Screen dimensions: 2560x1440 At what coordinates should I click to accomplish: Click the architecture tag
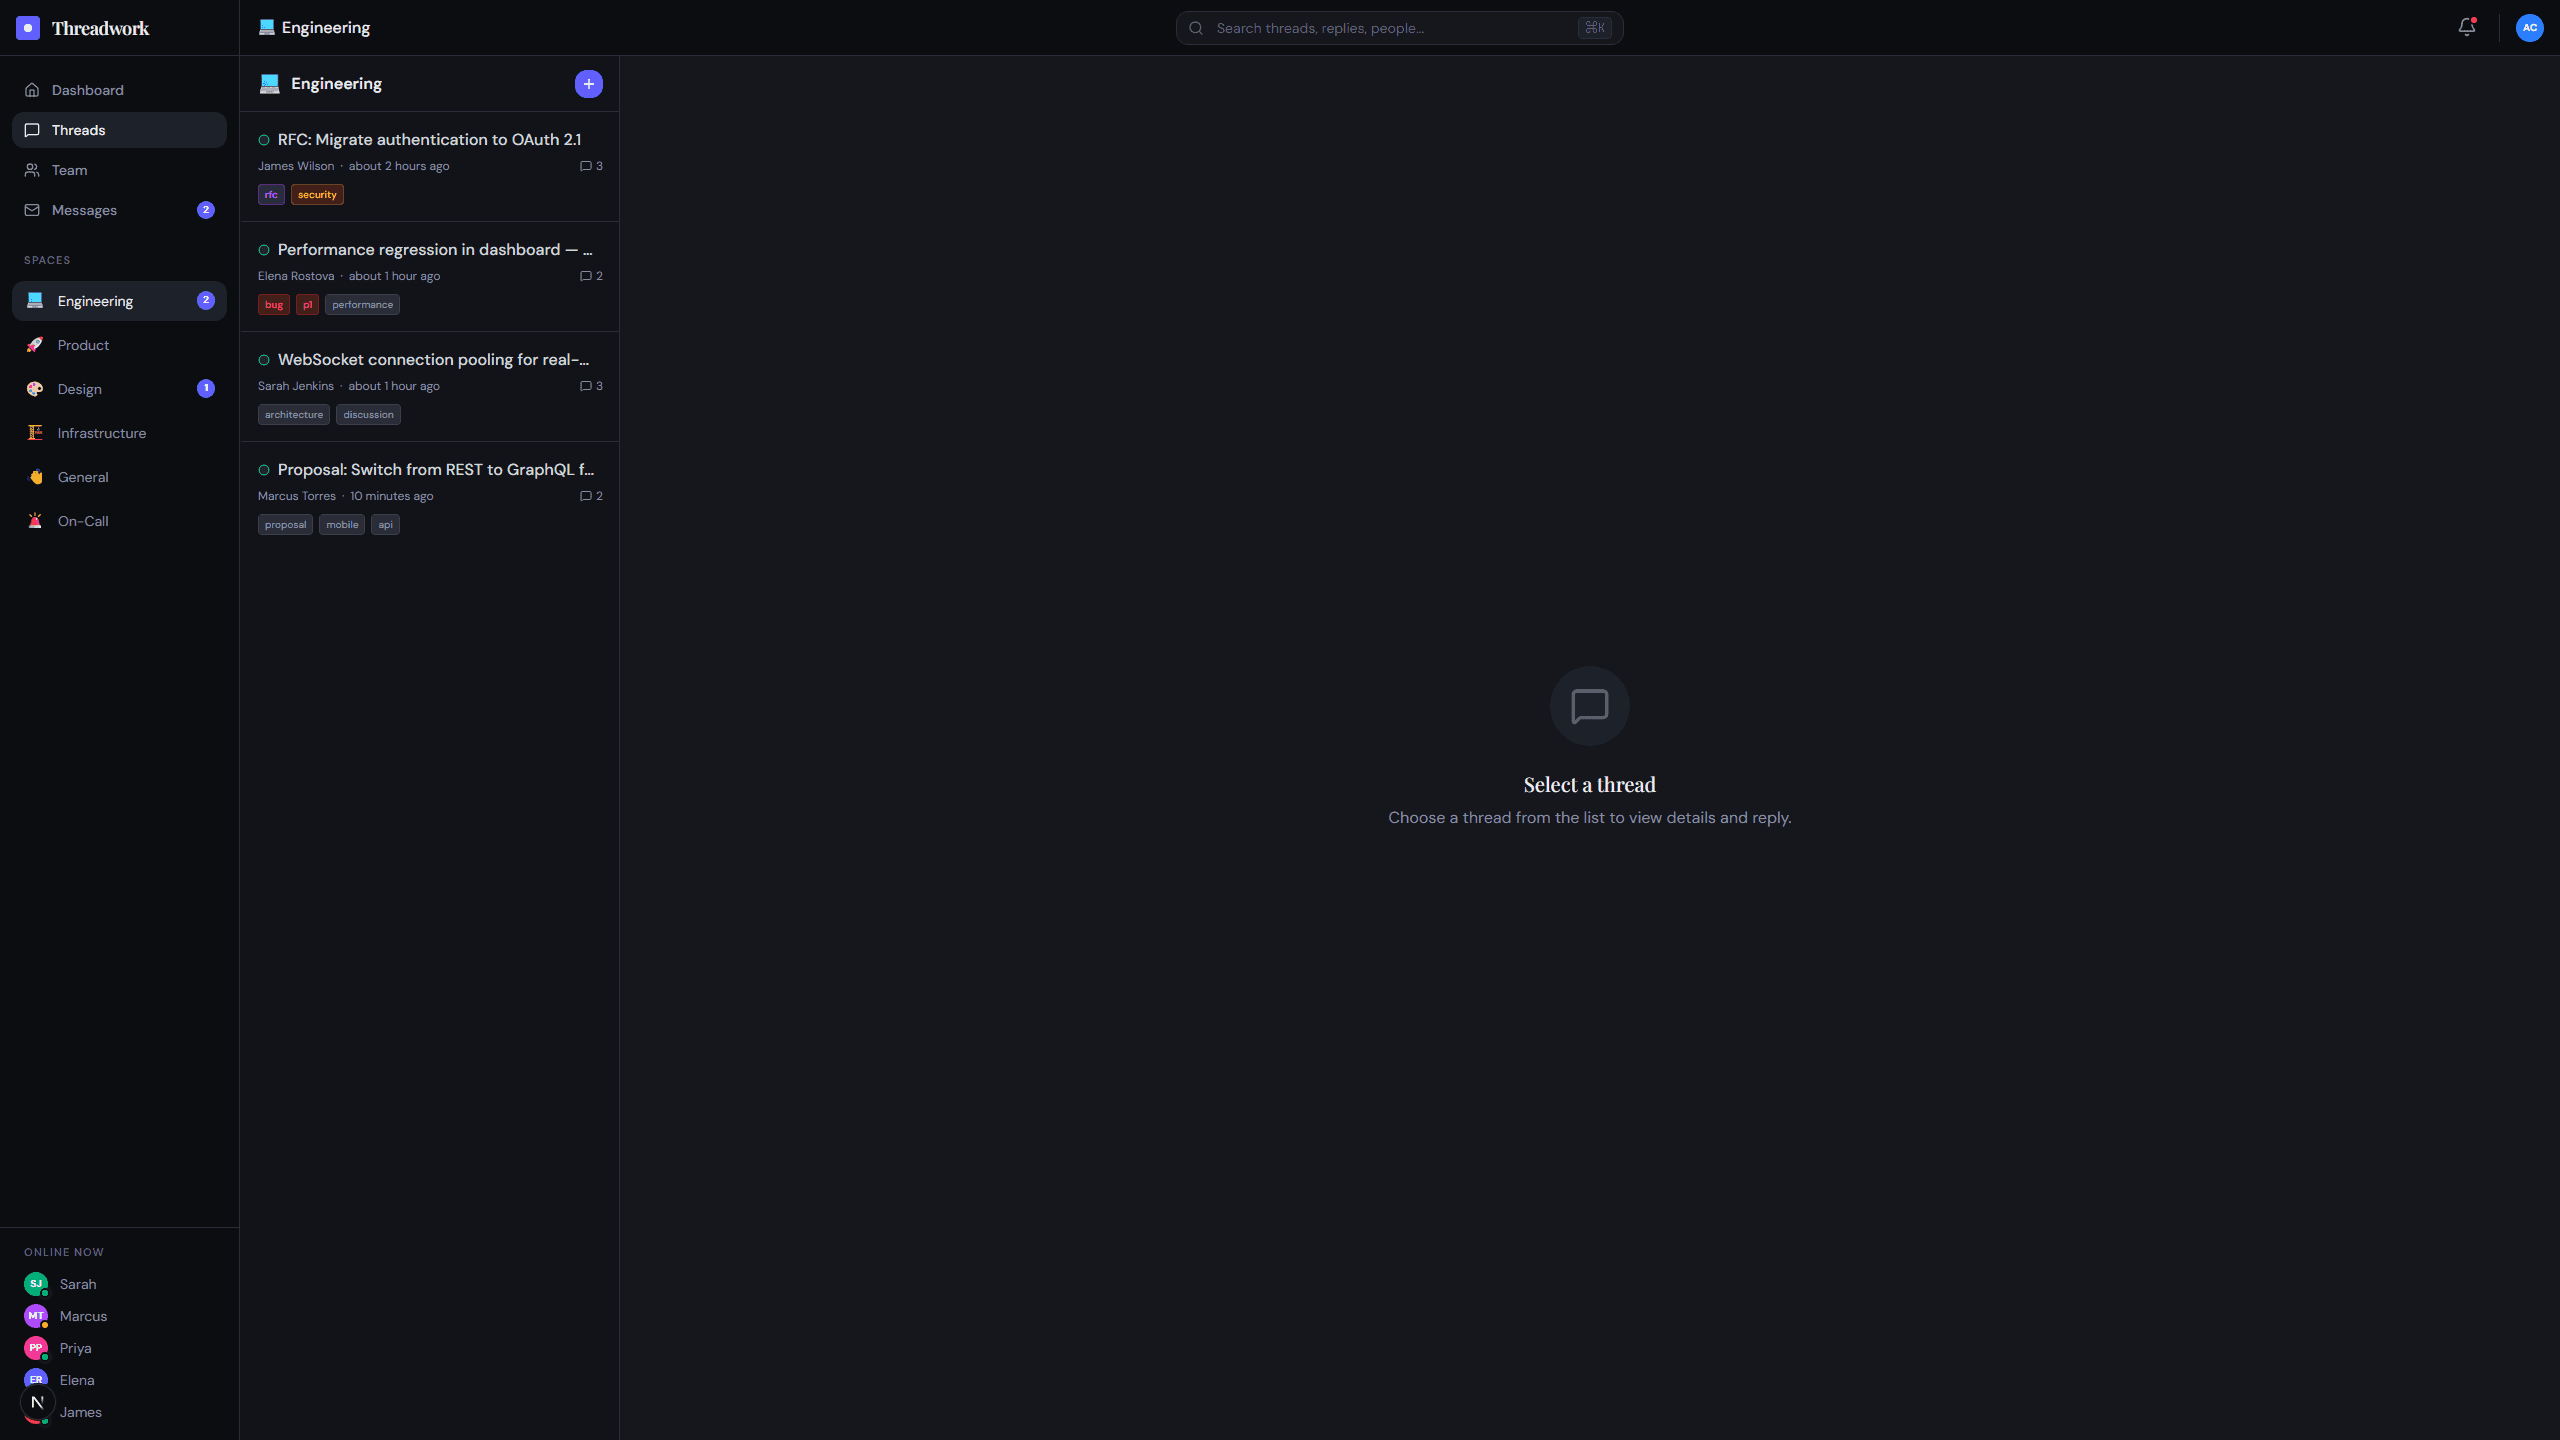point(294,415)
